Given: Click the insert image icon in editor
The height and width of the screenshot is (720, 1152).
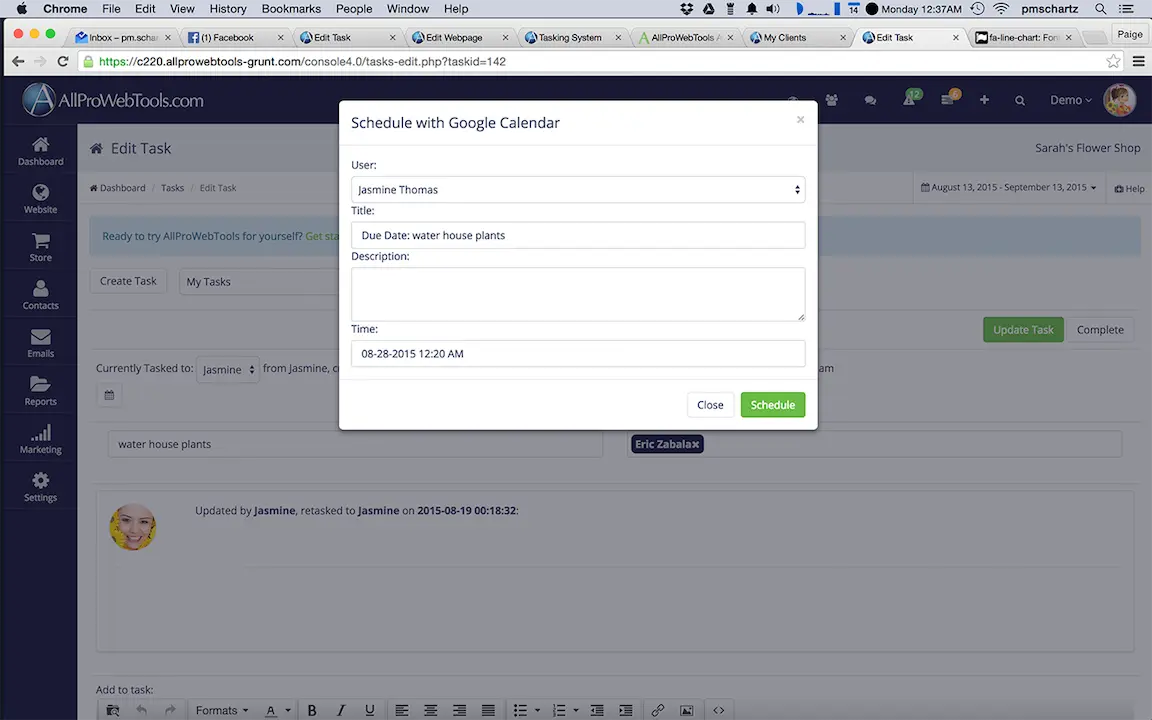Looking at the screenshot, I should point(686,710).
